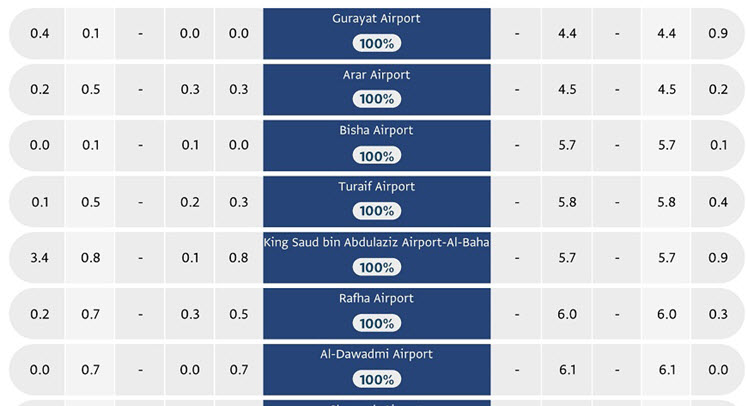Select the 100% badge for Bisha Airport
Image resolution: width=746 pixels, height=406 pixels.
pos(376,156)
